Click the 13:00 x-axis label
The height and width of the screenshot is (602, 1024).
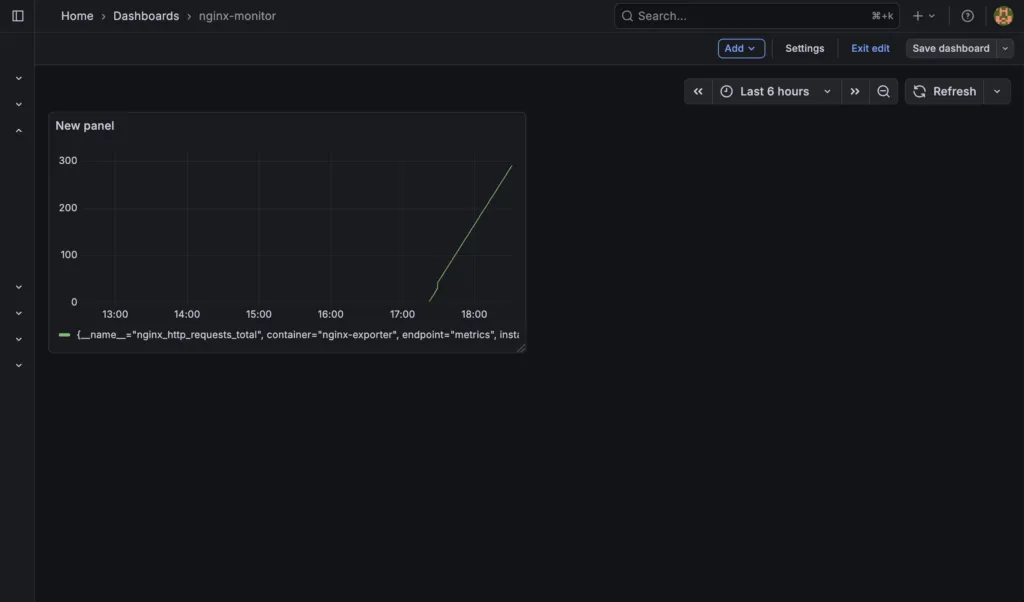tap(115, 314)
